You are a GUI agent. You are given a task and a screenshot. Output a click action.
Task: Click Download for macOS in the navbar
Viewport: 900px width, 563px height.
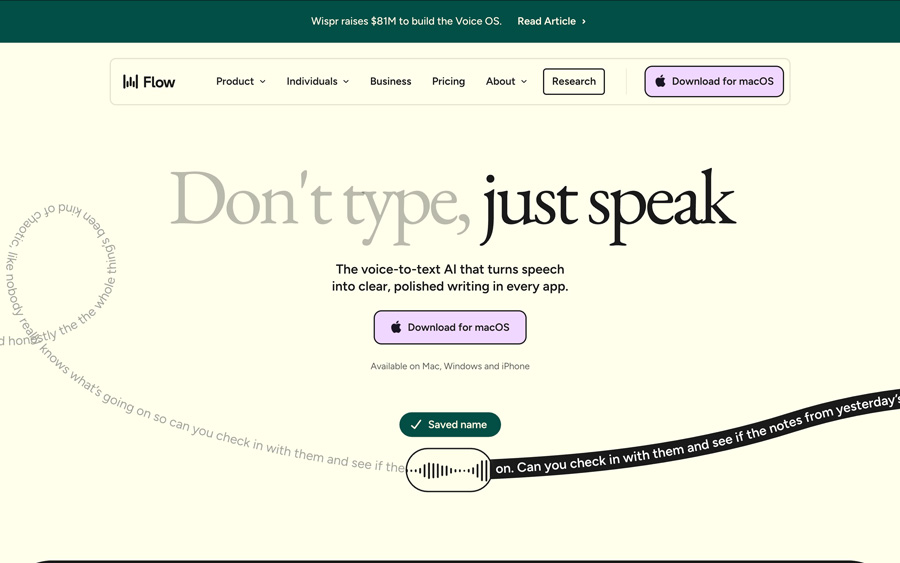pyautogui.click(x=713, y=81)
